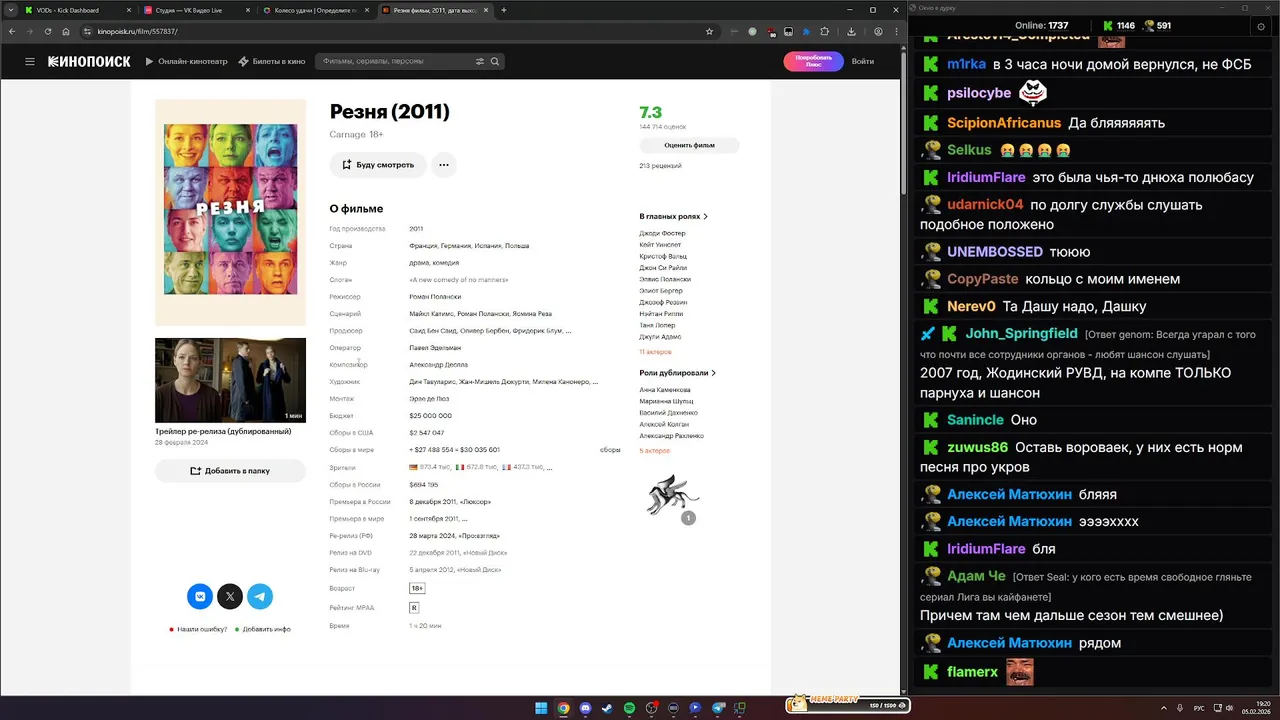The width and height of the screenshot is (1280, 720).
Task: Open the 11 актеров link
Action: coord(655,352)
